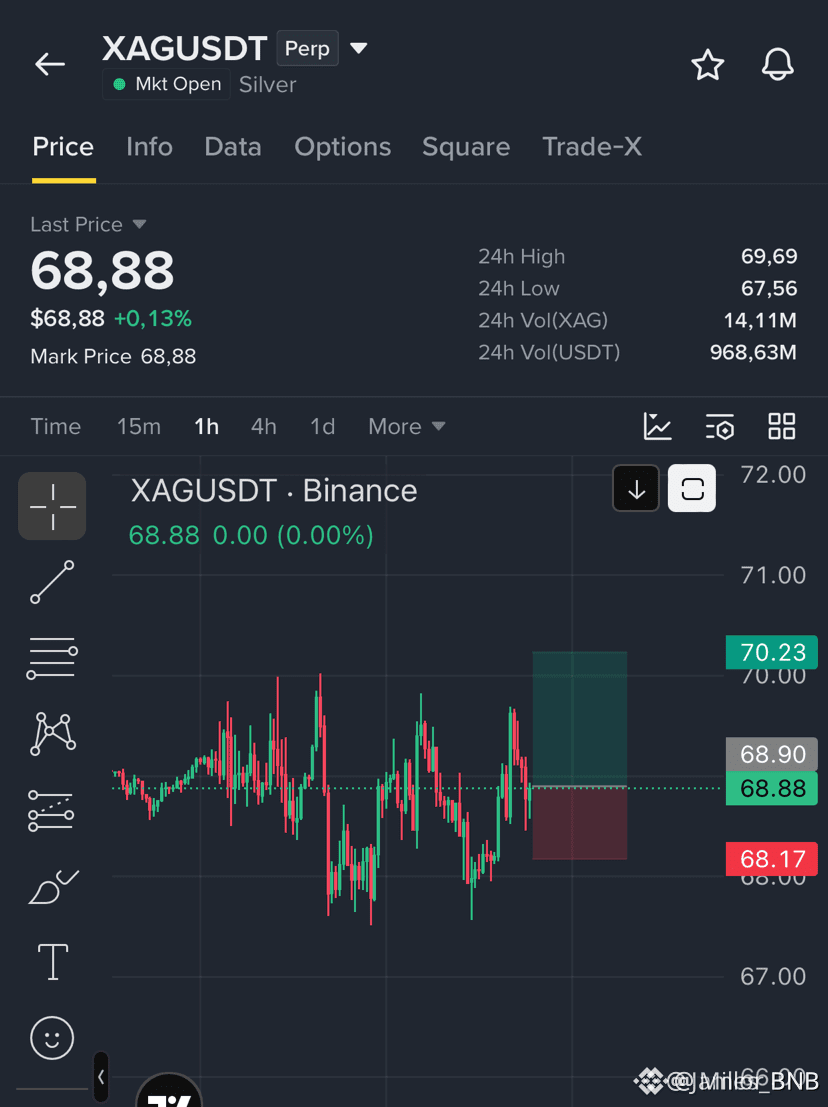Click the 24h Vol(USDT) value 968,63M
828x1107 pixels.
pyautogui.click(x=753, y=352)
